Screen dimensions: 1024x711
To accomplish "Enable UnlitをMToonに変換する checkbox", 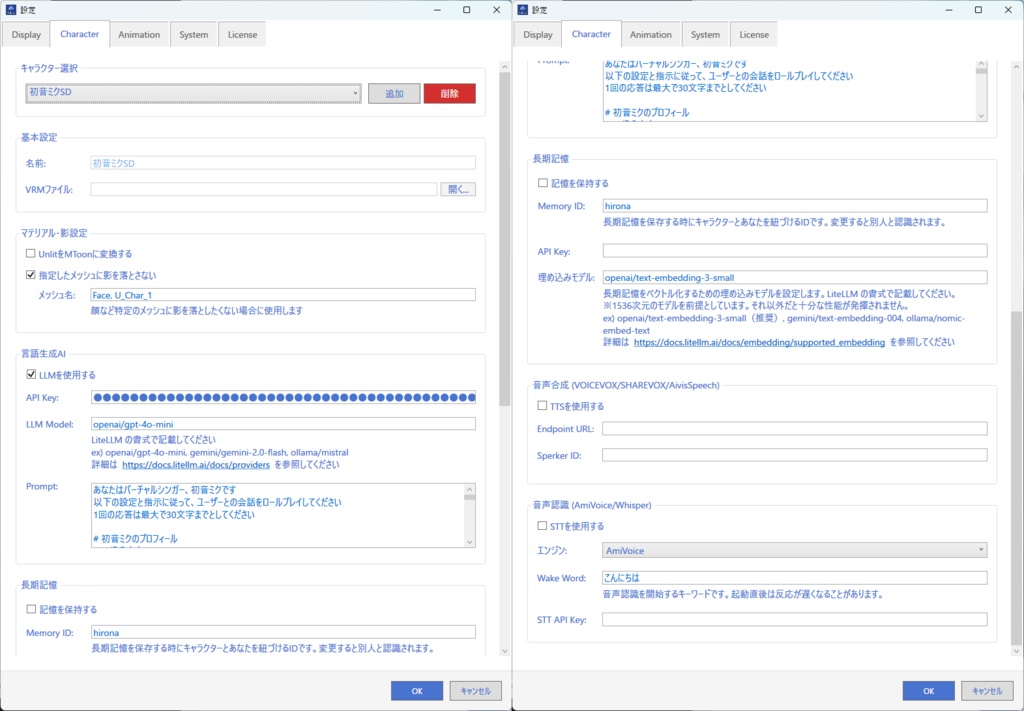I will point(31,253).
